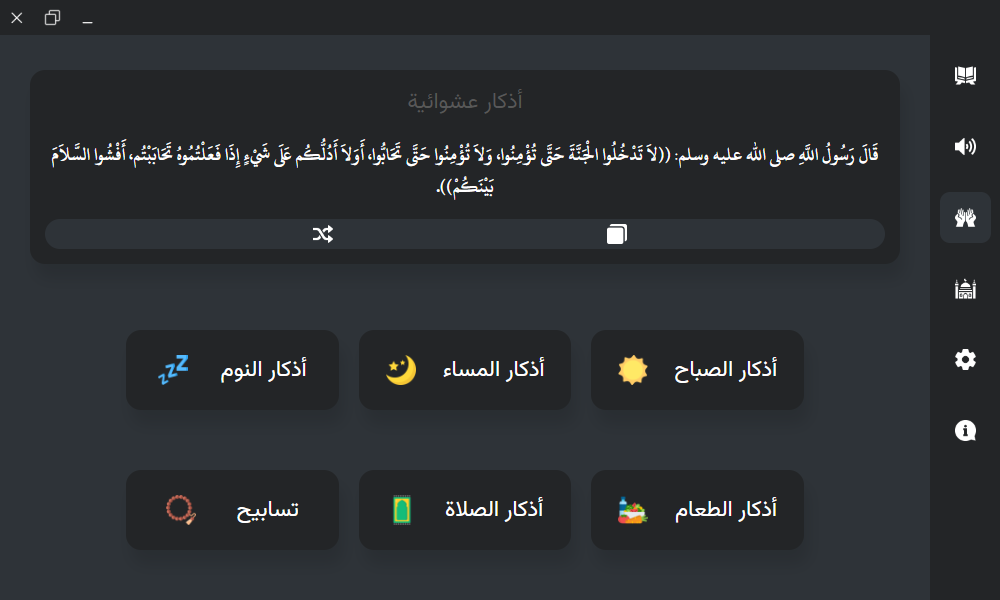Open settings gear in sidebar
Screen dimensions: 1000x600
tap(965, 360)
